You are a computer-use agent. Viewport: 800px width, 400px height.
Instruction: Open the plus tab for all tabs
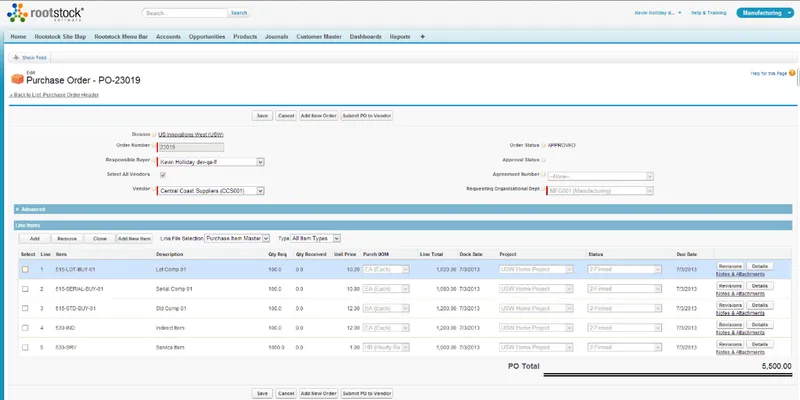click(x=422, y=37)
